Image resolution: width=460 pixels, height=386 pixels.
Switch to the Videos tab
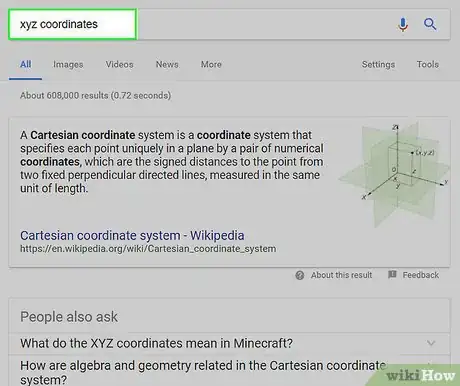tap(119, 64)
